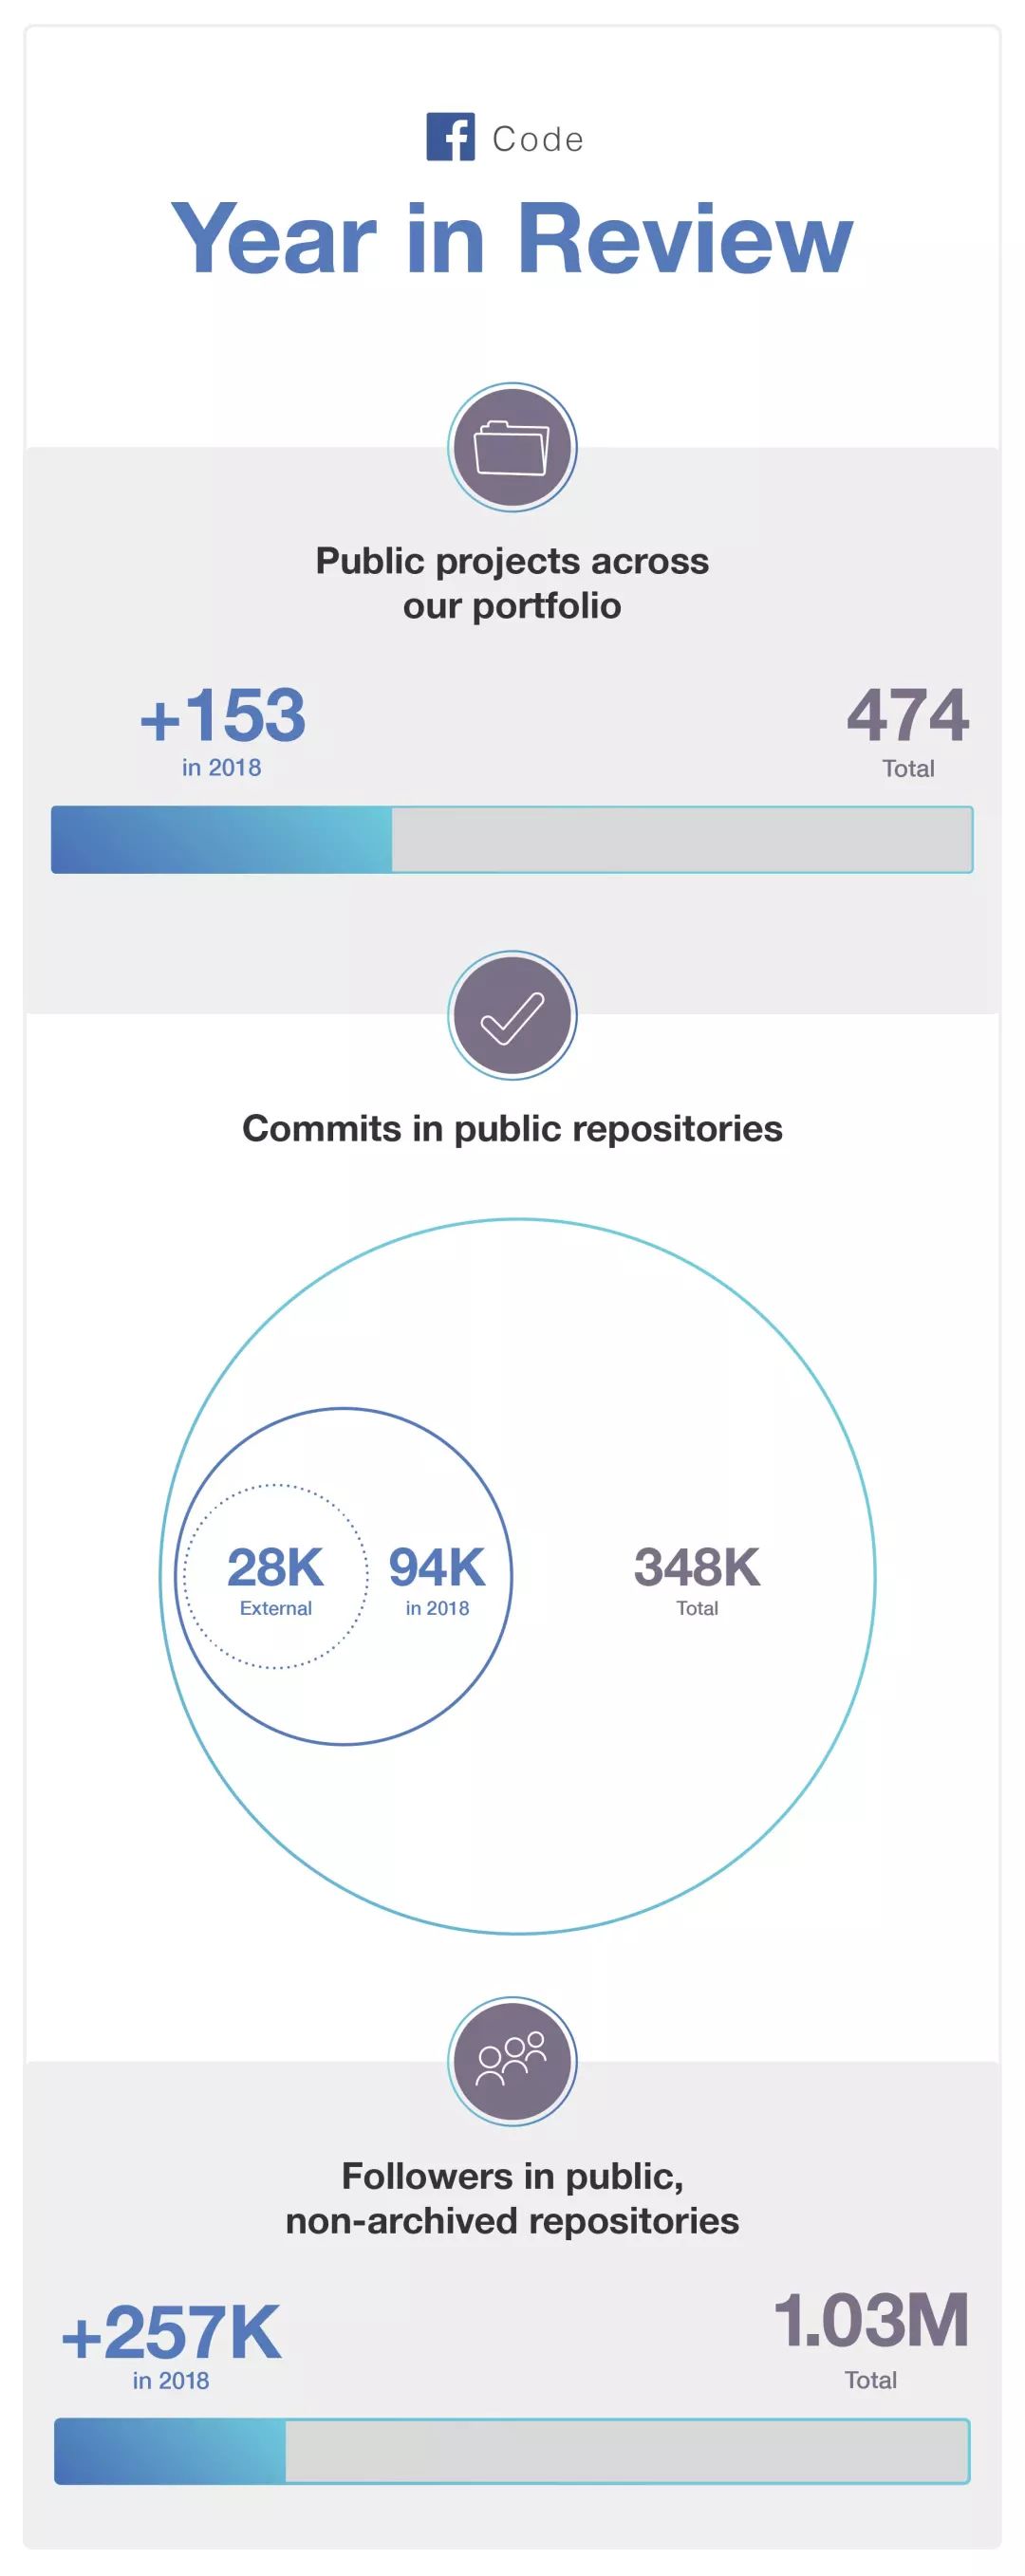
Task: Click the blue filled part of followers bar
Action: (x=170, y=2451)
